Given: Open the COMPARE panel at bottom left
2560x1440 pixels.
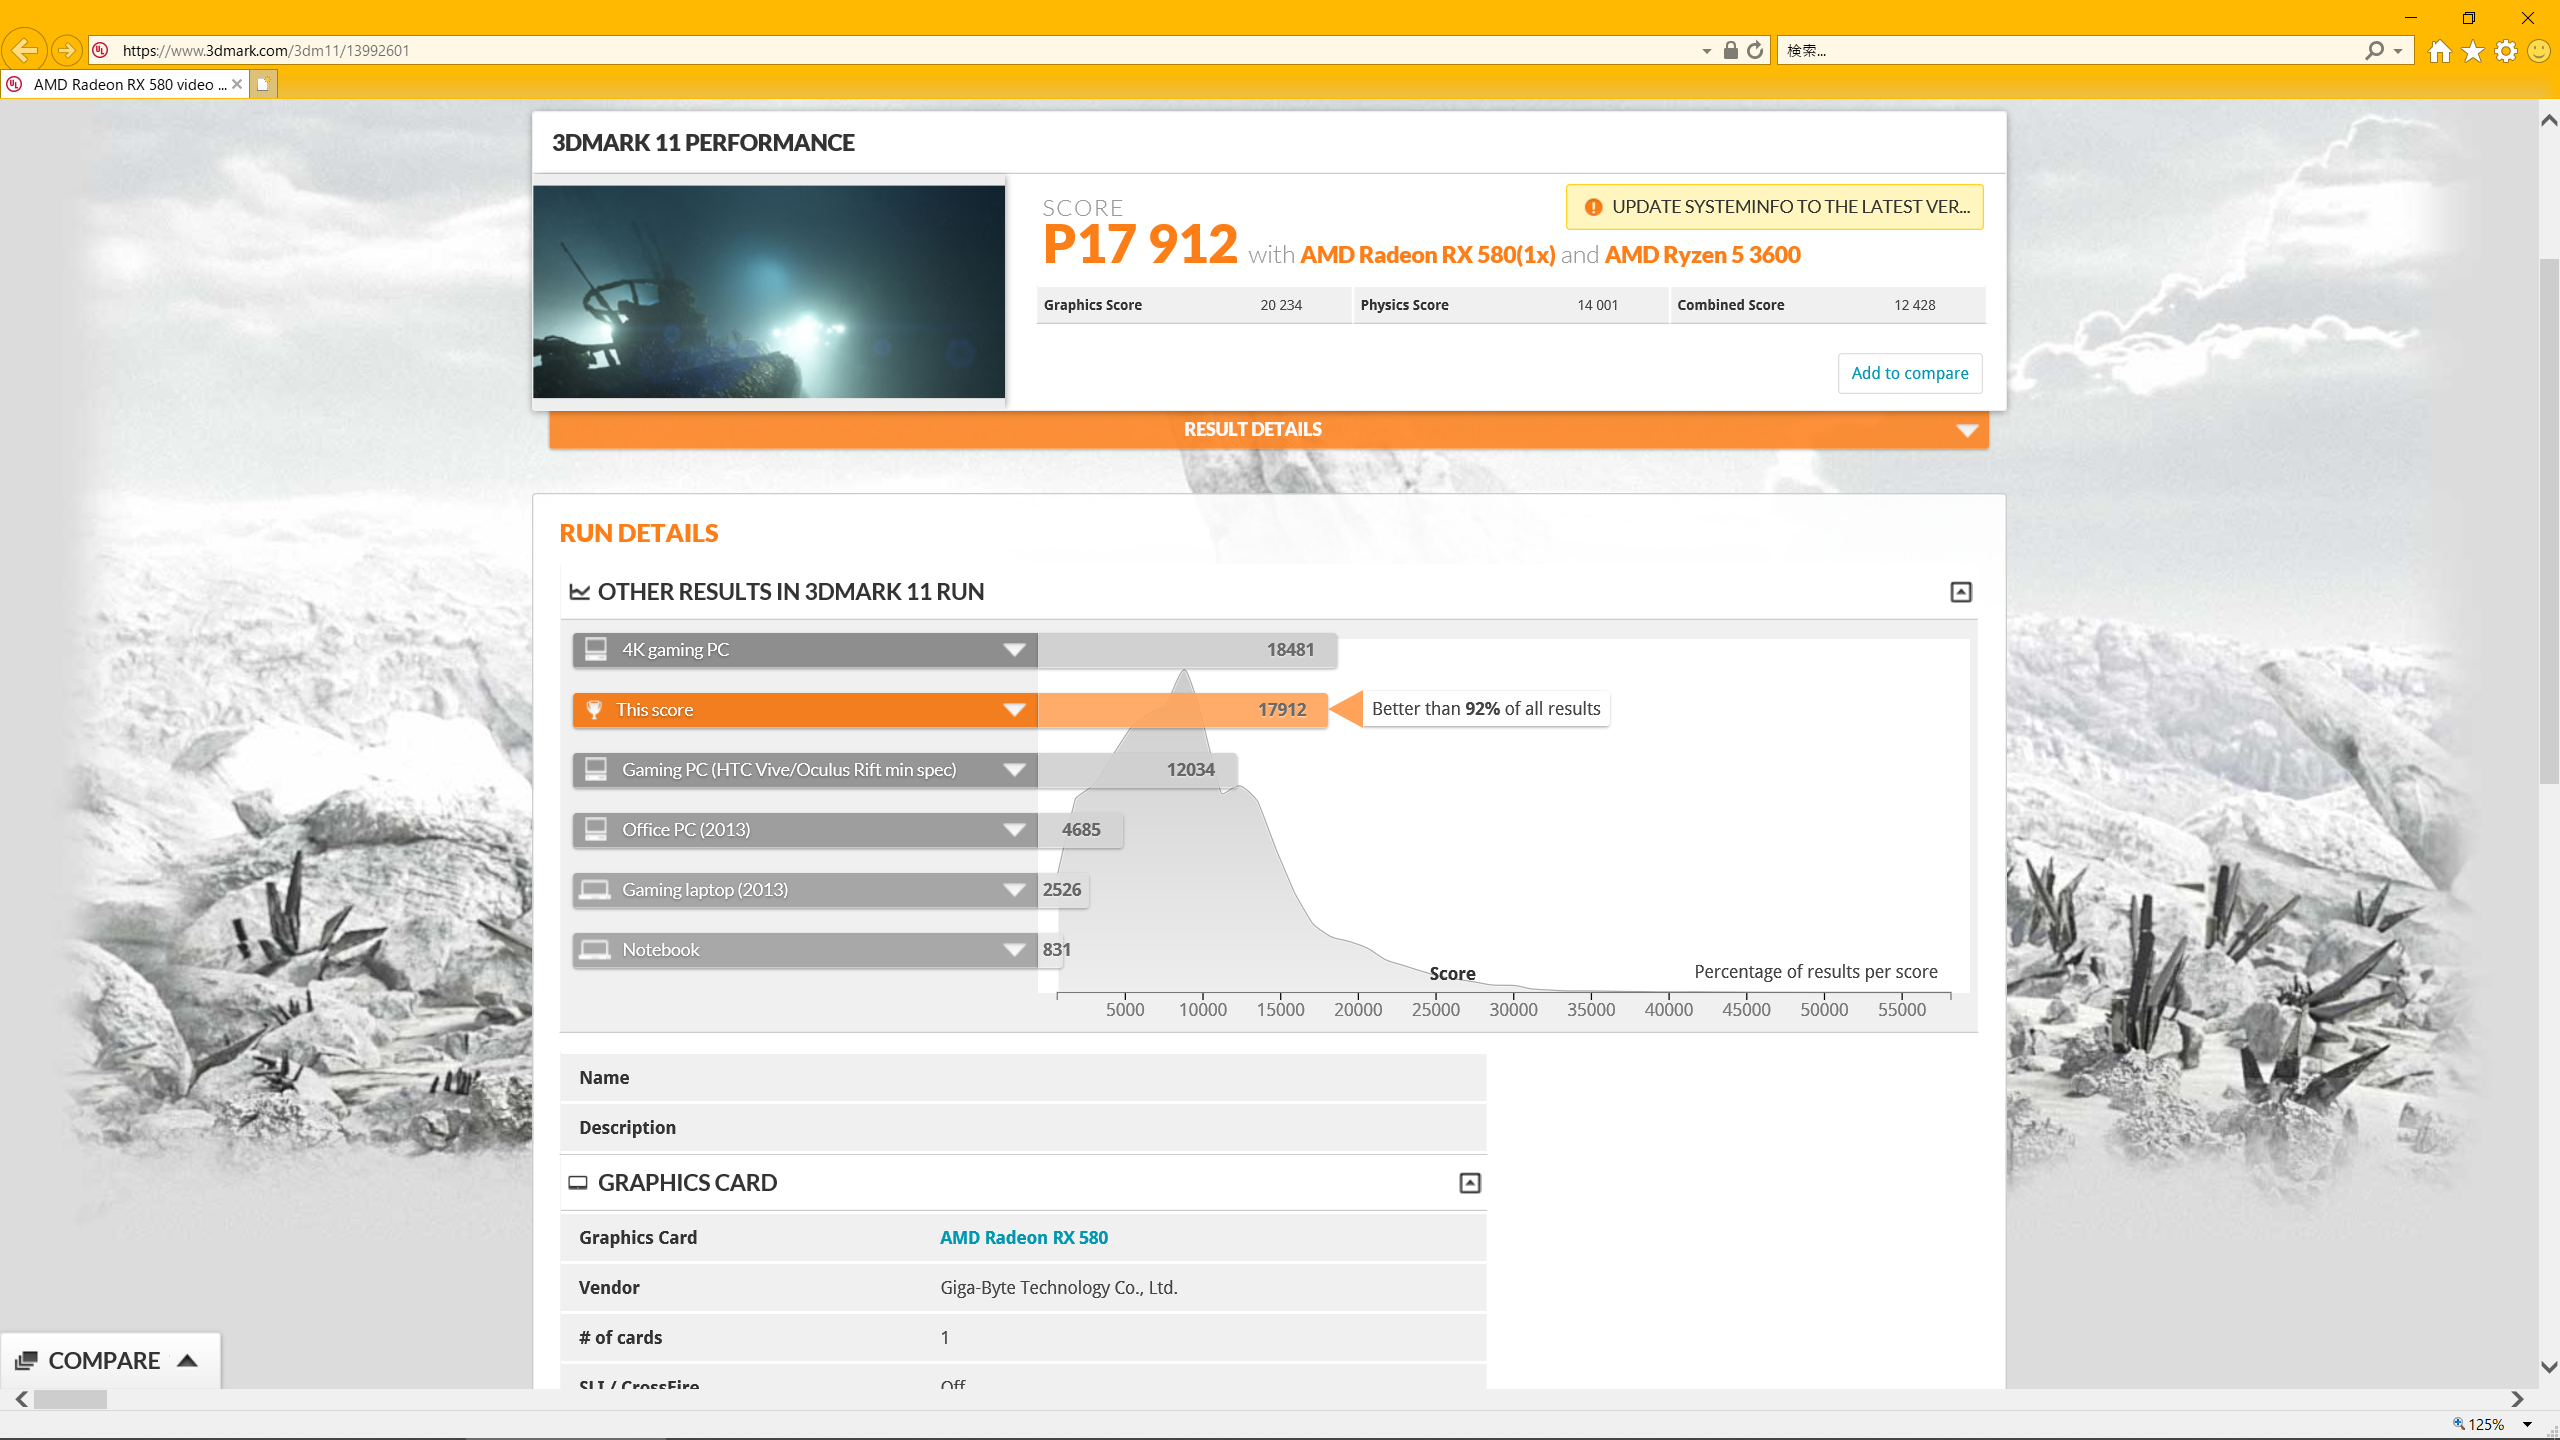Looking at the screenshot, I should click(x=110, y=1361).
